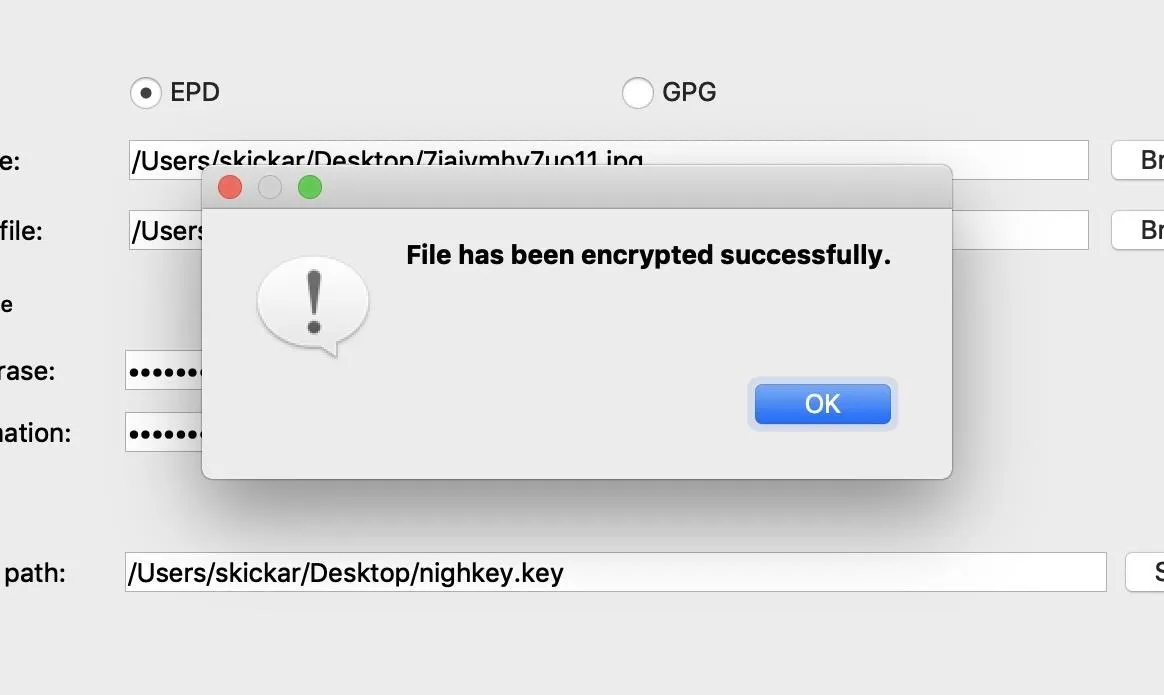The image size is (1164, 695).
Task: Focus the input file path field ending in .jpg
Action: click(x=609, y=160)
